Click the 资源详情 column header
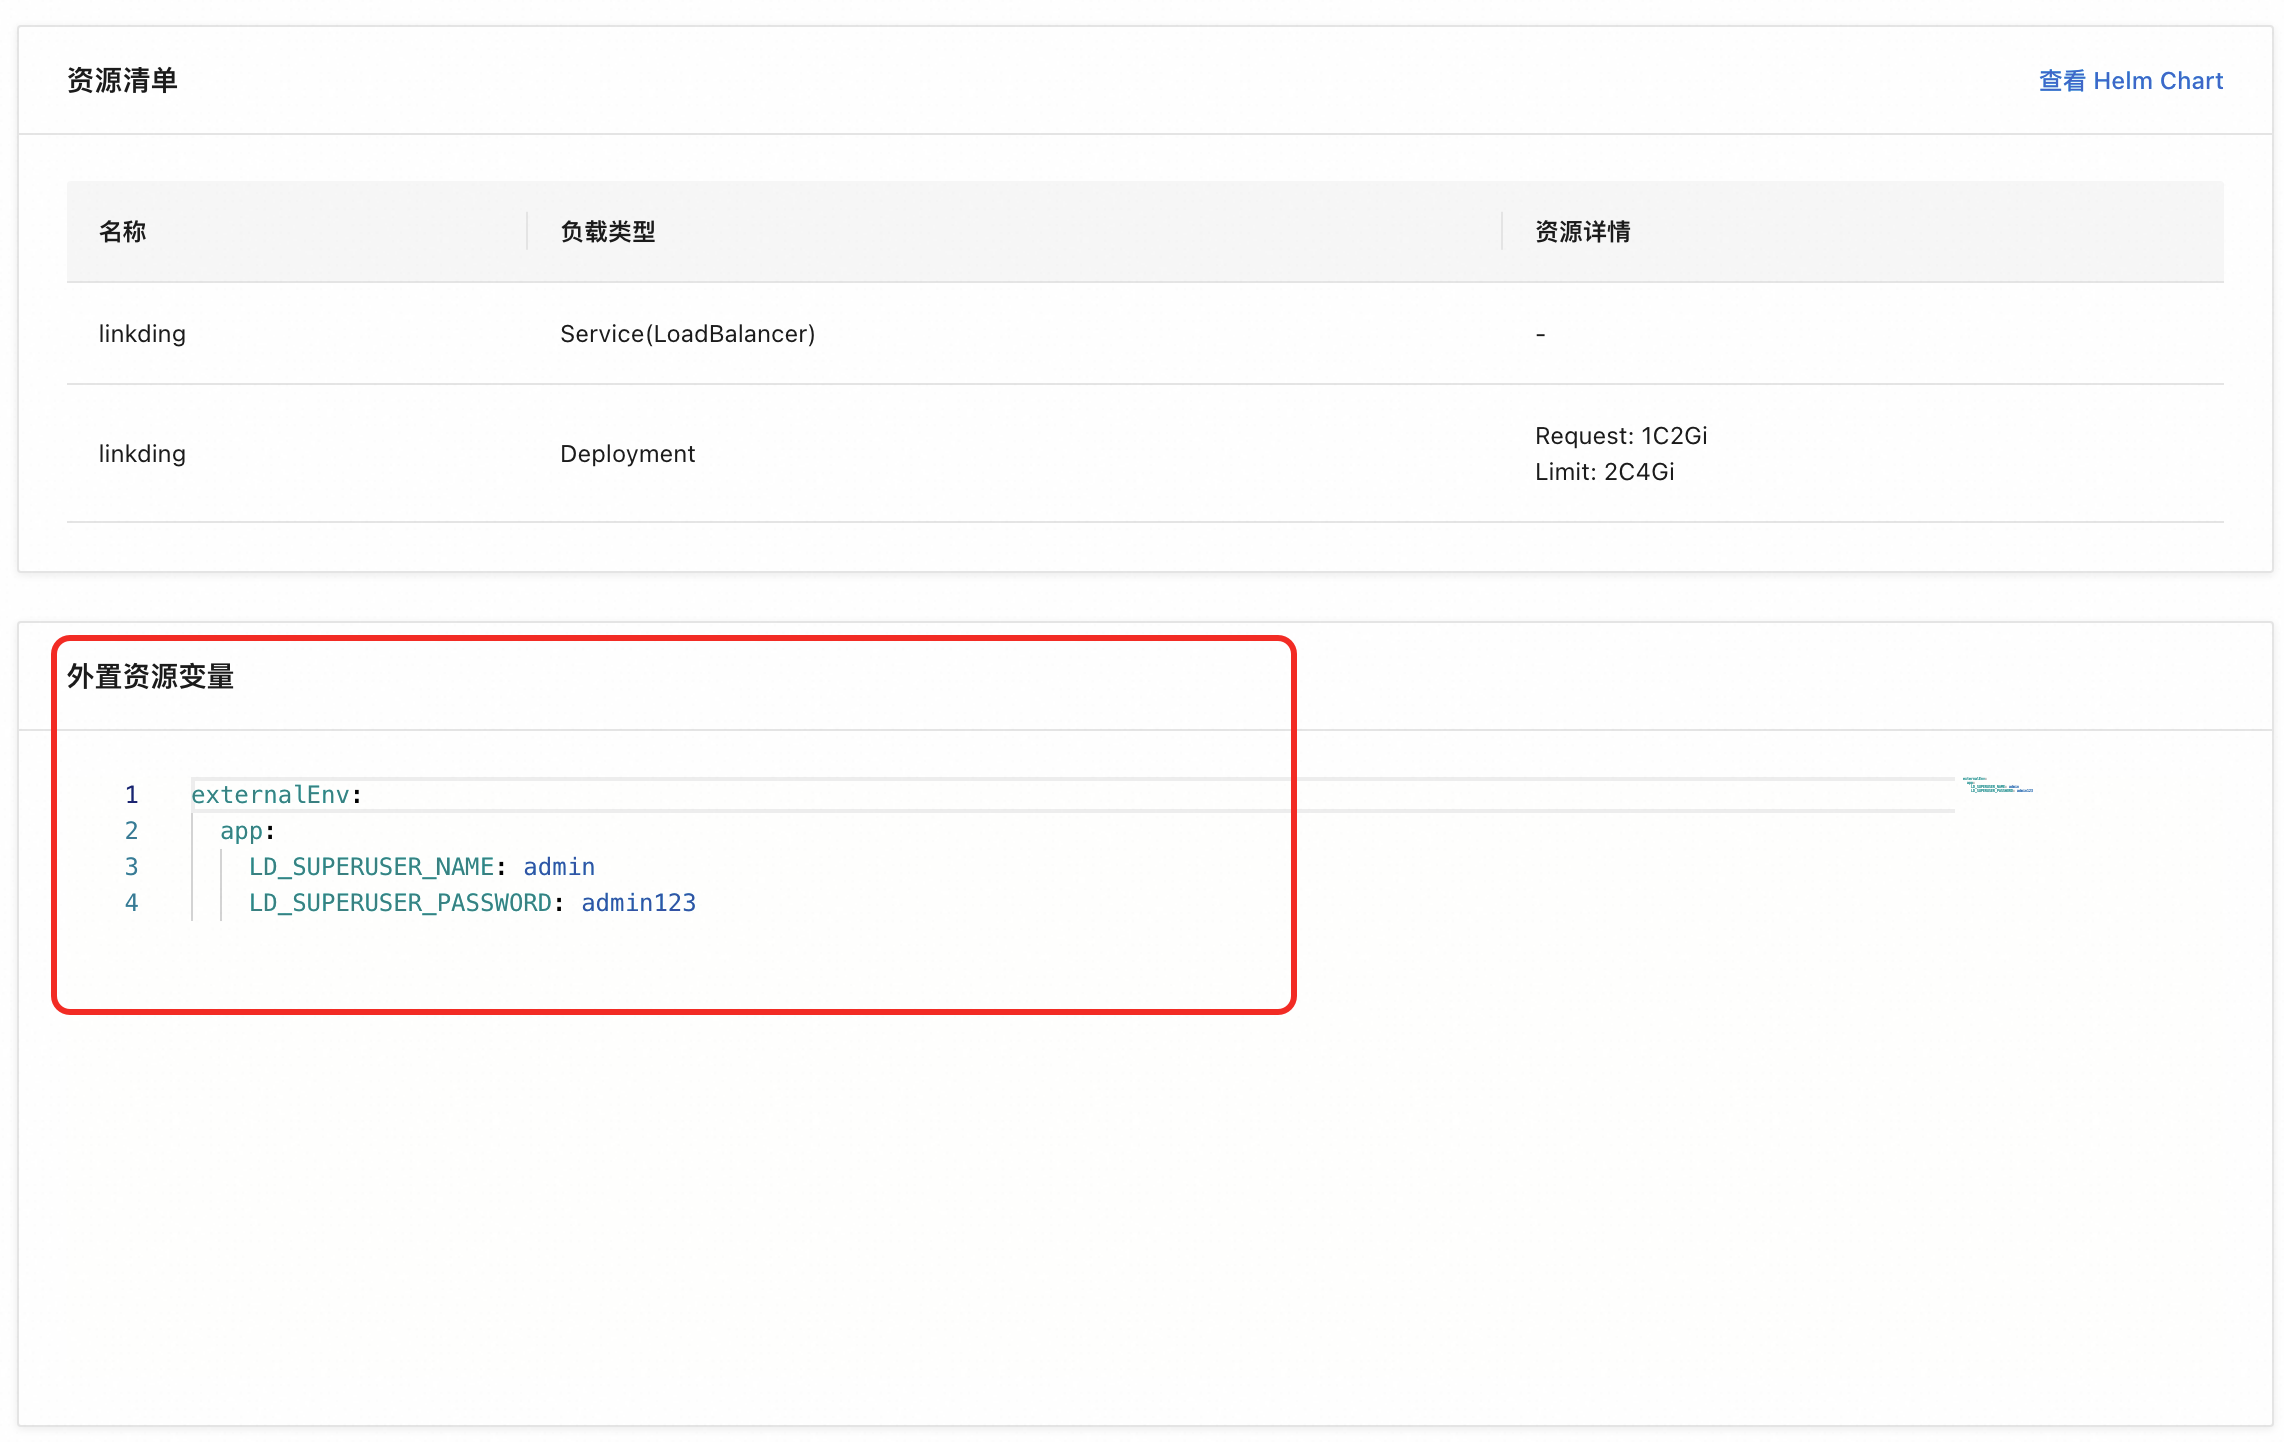 (1582, 232)
